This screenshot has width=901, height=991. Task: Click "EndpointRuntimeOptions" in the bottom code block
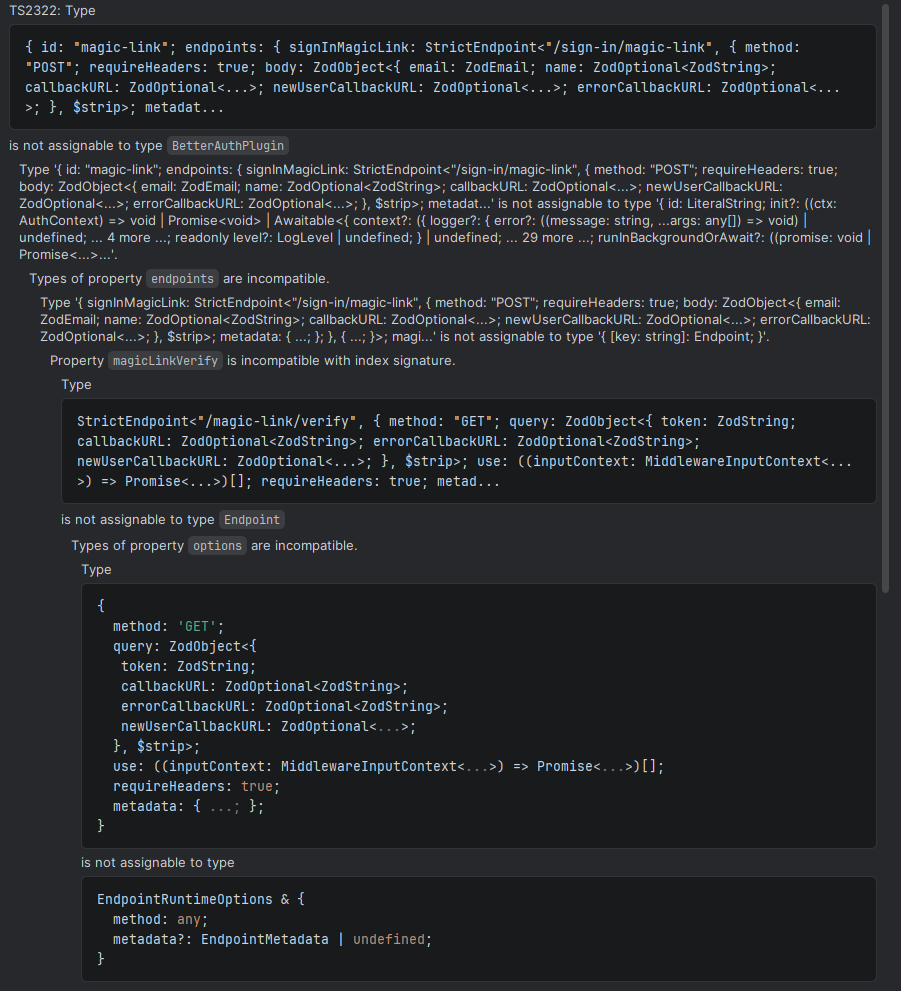(185, 899)
